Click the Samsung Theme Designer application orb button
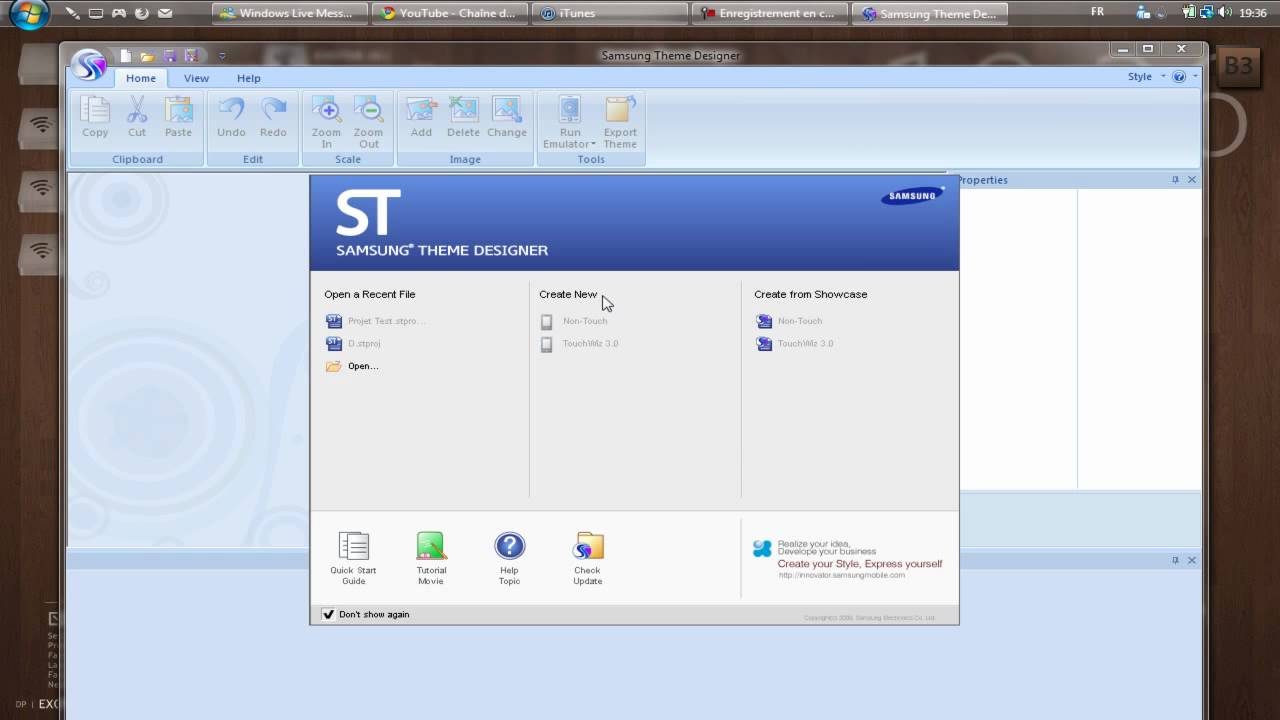The height and width of the screenshot is (720, 1280). coord(88,65)
